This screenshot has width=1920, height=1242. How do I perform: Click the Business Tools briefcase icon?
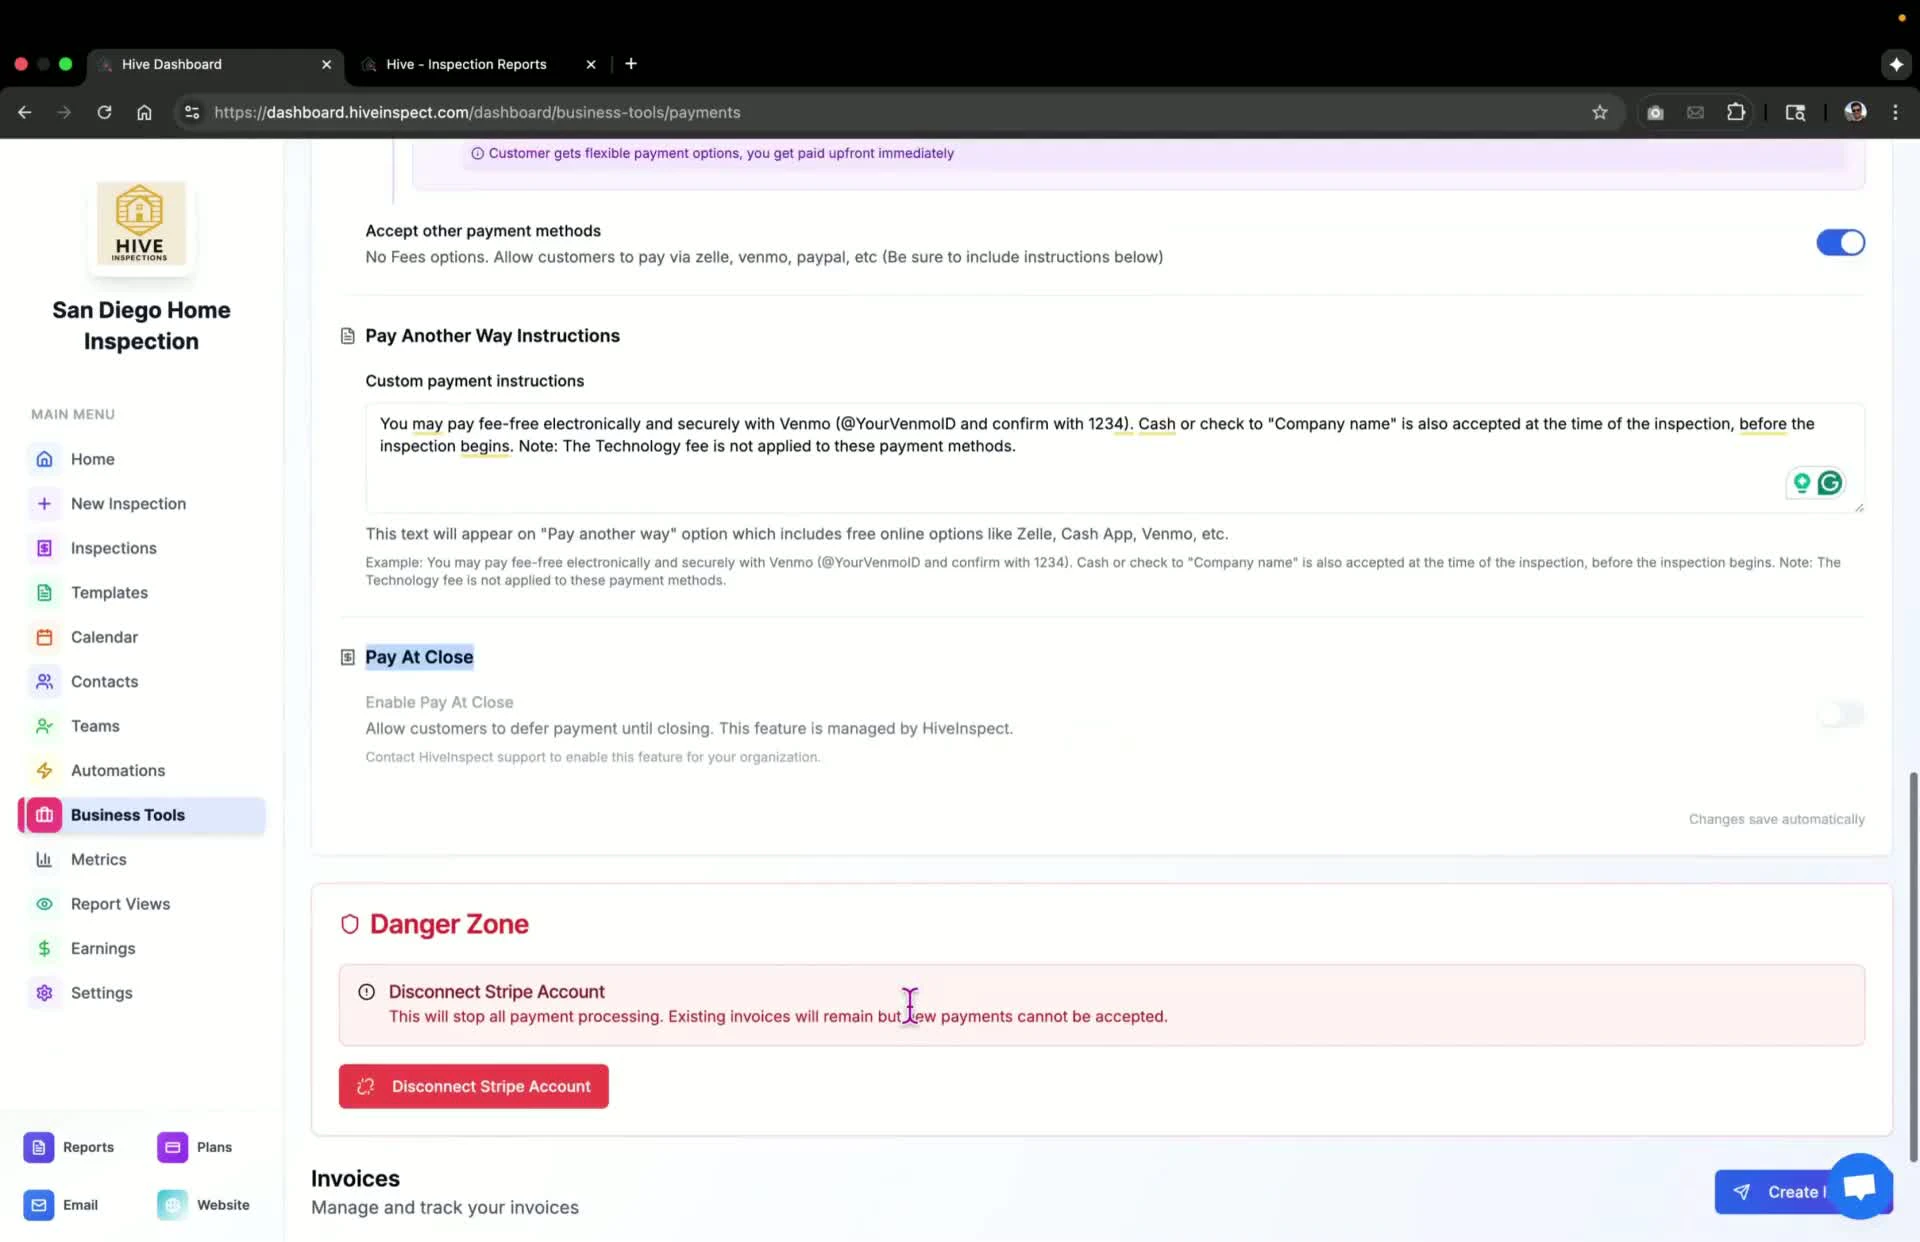coord(44,815)
